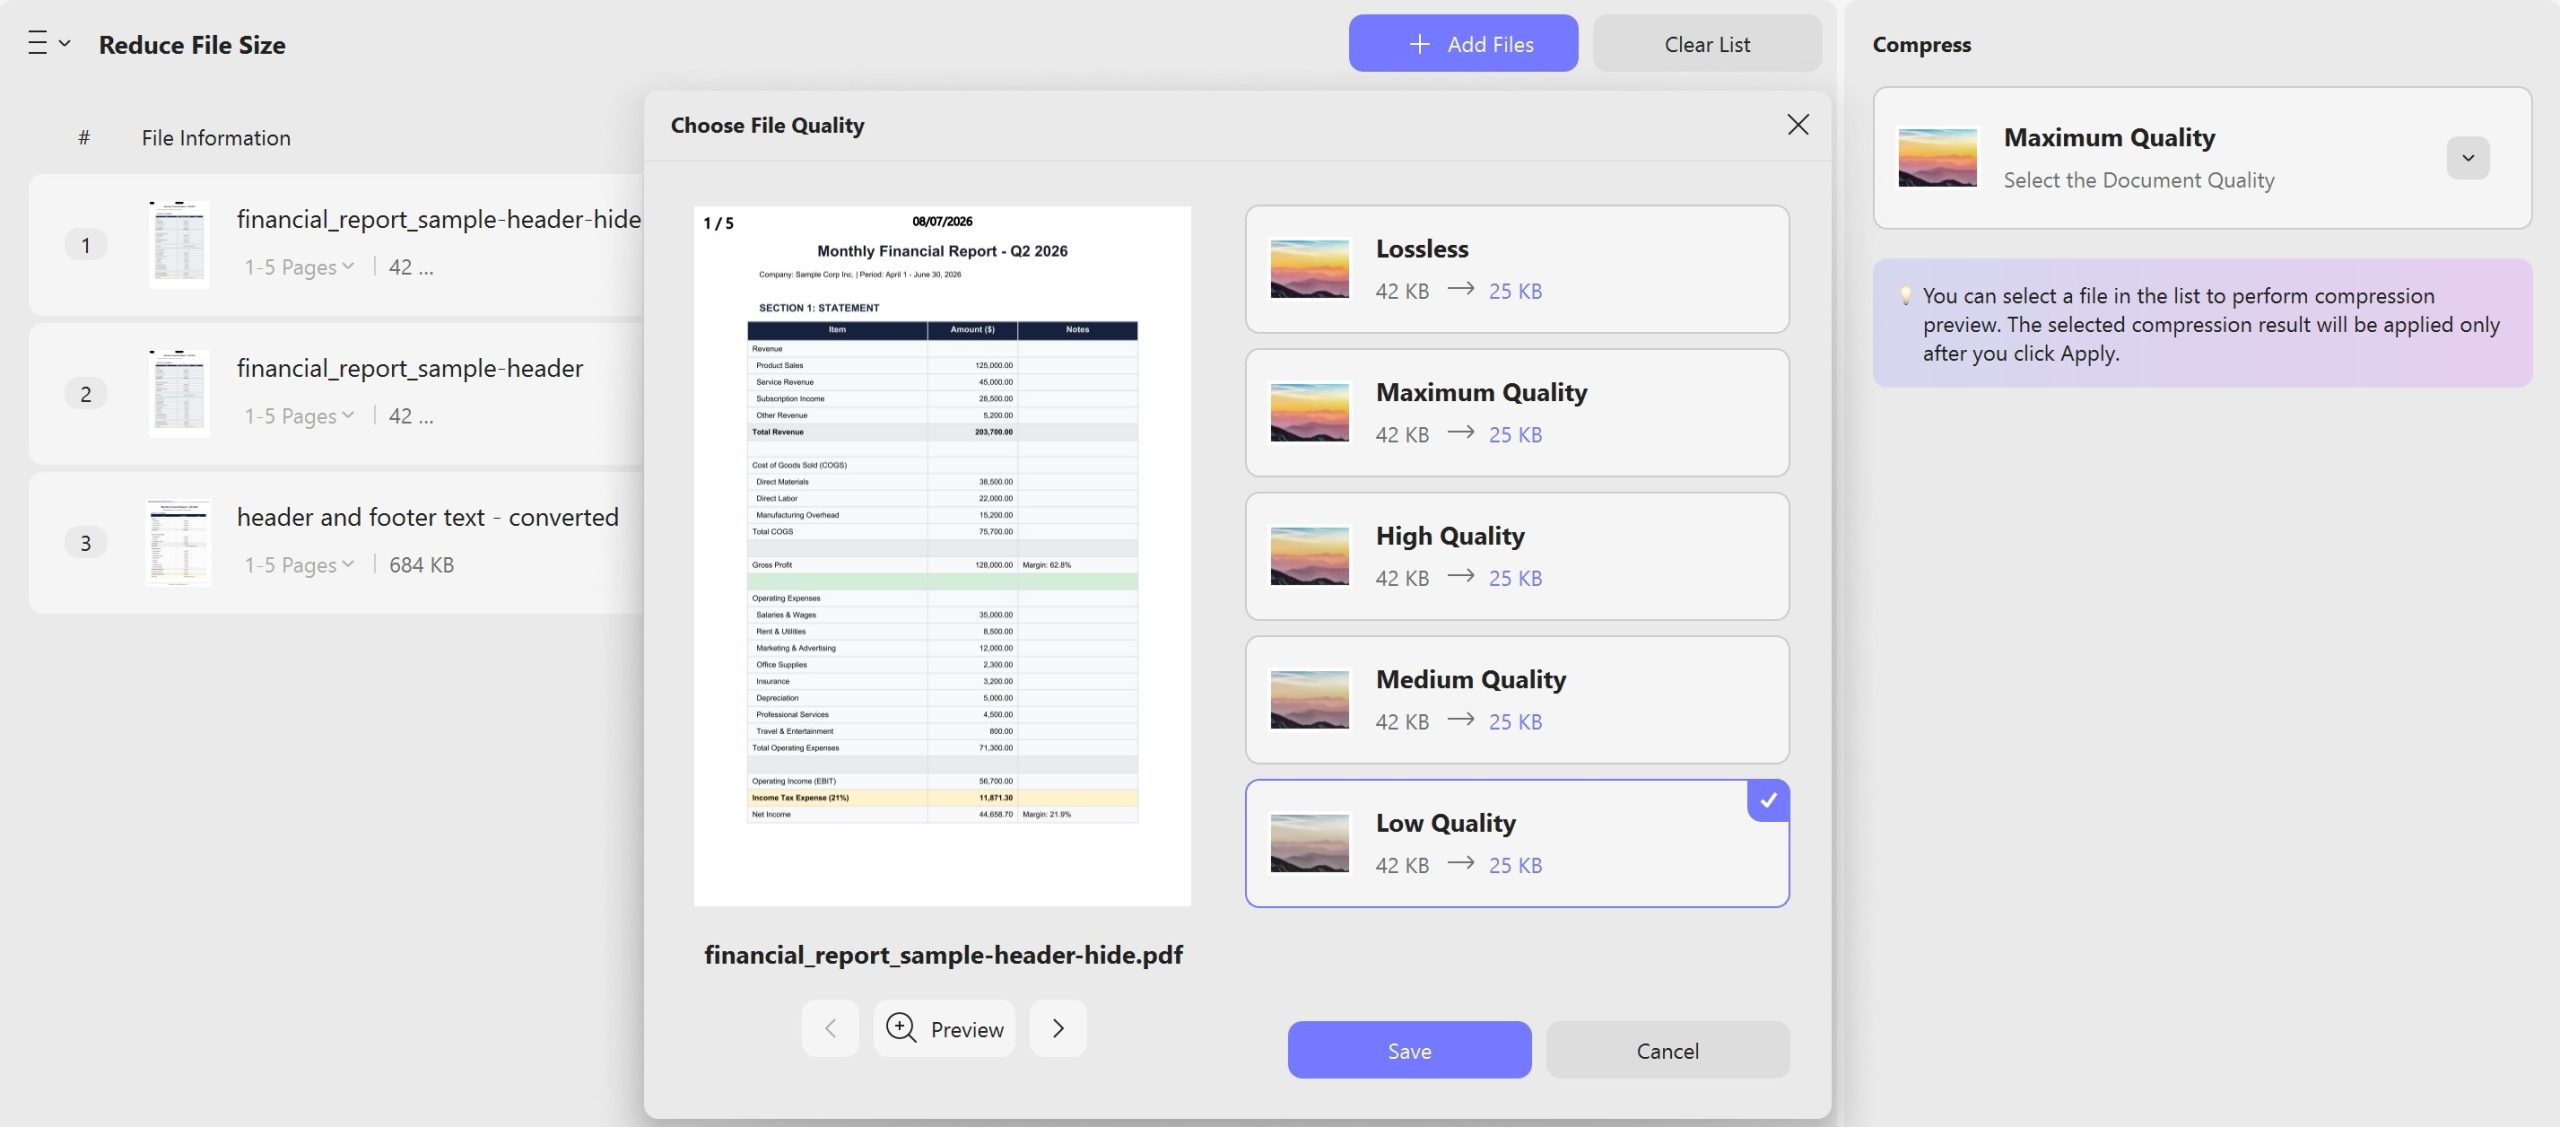This screenshot has height=1127, width=2560.
Task: Expand the 1-5 Pages dropdown for file 3
Action: pos(299,564)
